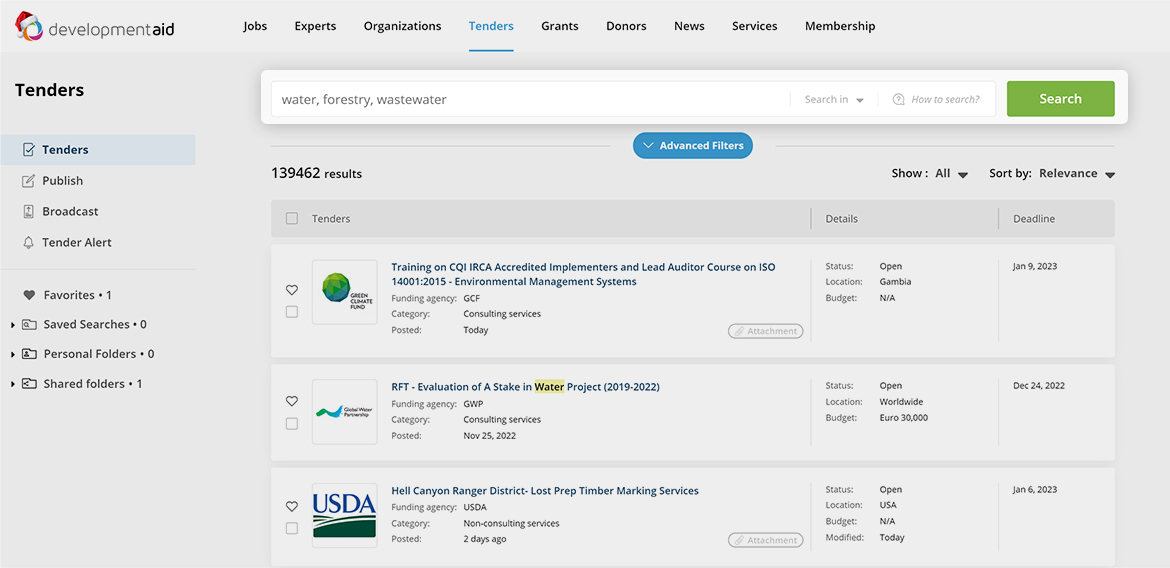Favorite the GCF training tender with heart
The height and width of the screenshot is (568, 1170).
click(292, 290)
